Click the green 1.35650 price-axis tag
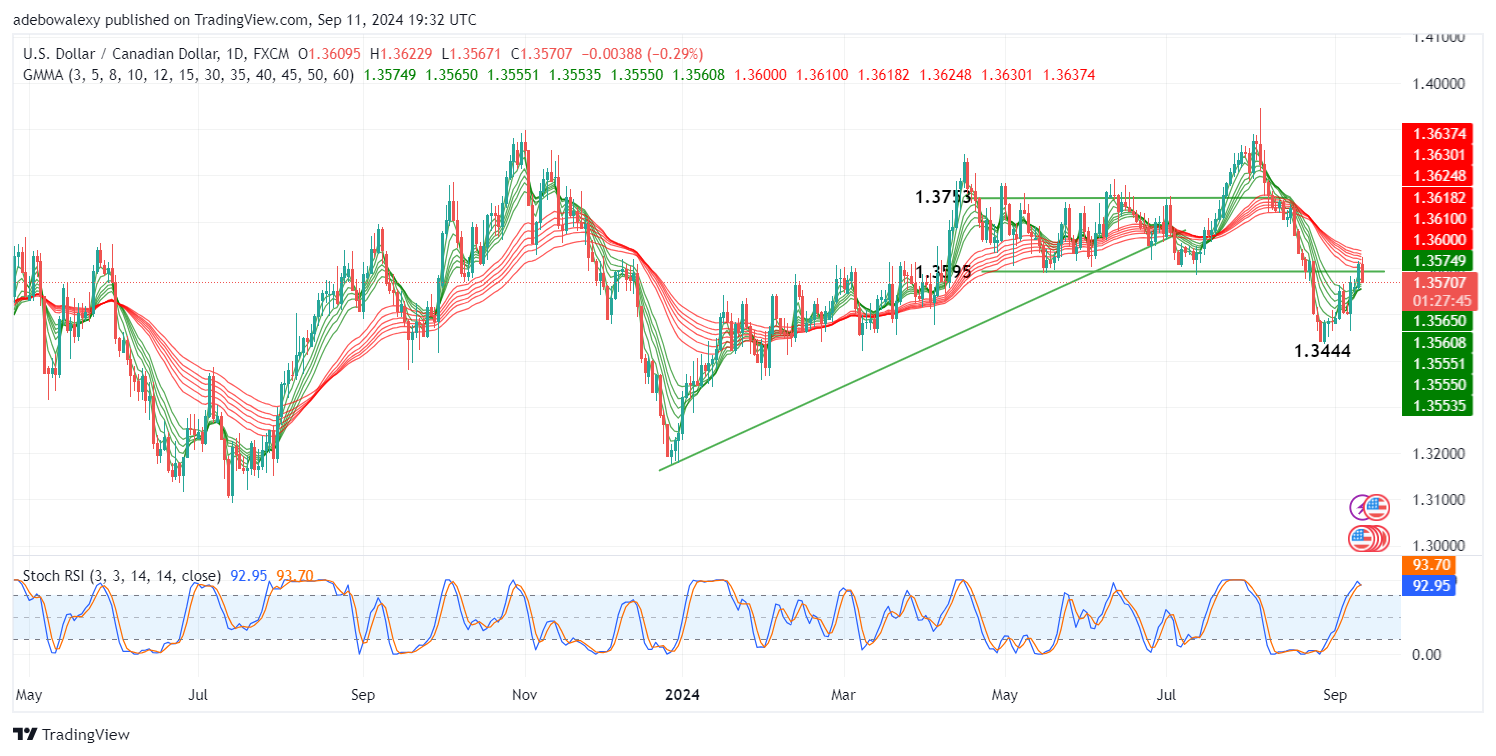This screenshot has width=1496, height=756. click(x=1436, y=321)
